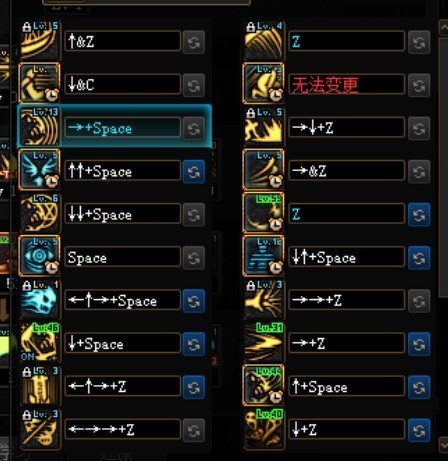Click the scrollbar down arrow
This screenshot has height=461, width=448.
[444, 443]
